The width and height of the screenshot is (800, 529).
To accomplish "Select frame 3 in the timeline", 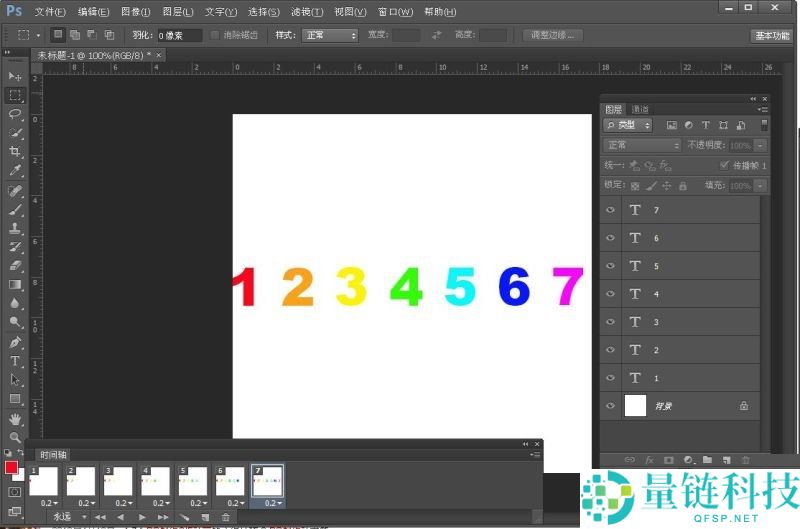I will coord(117,482).
